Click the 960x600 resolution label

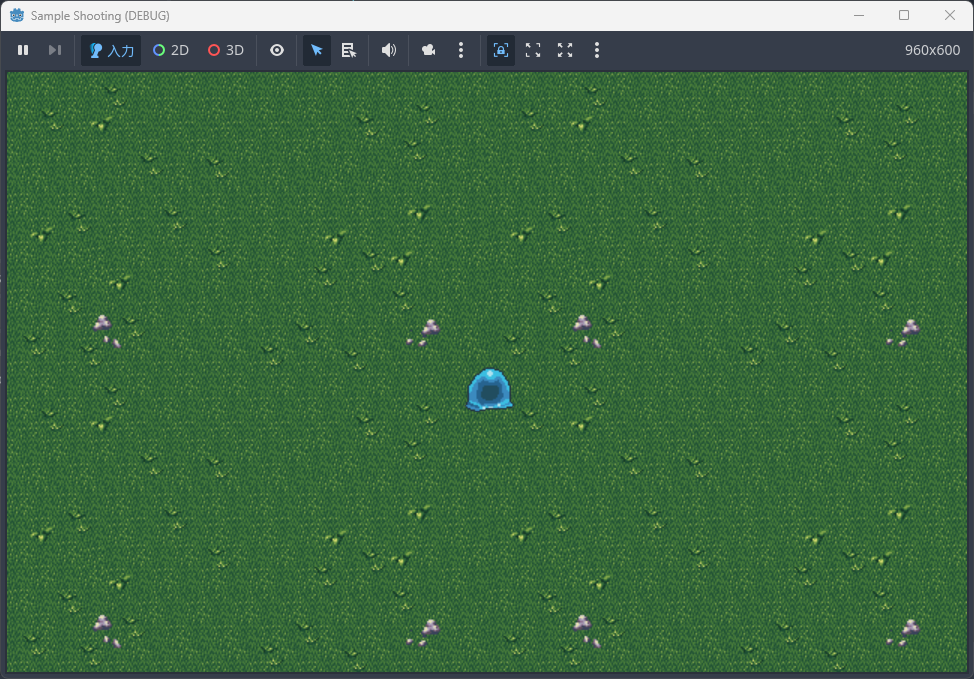(932, 50)
